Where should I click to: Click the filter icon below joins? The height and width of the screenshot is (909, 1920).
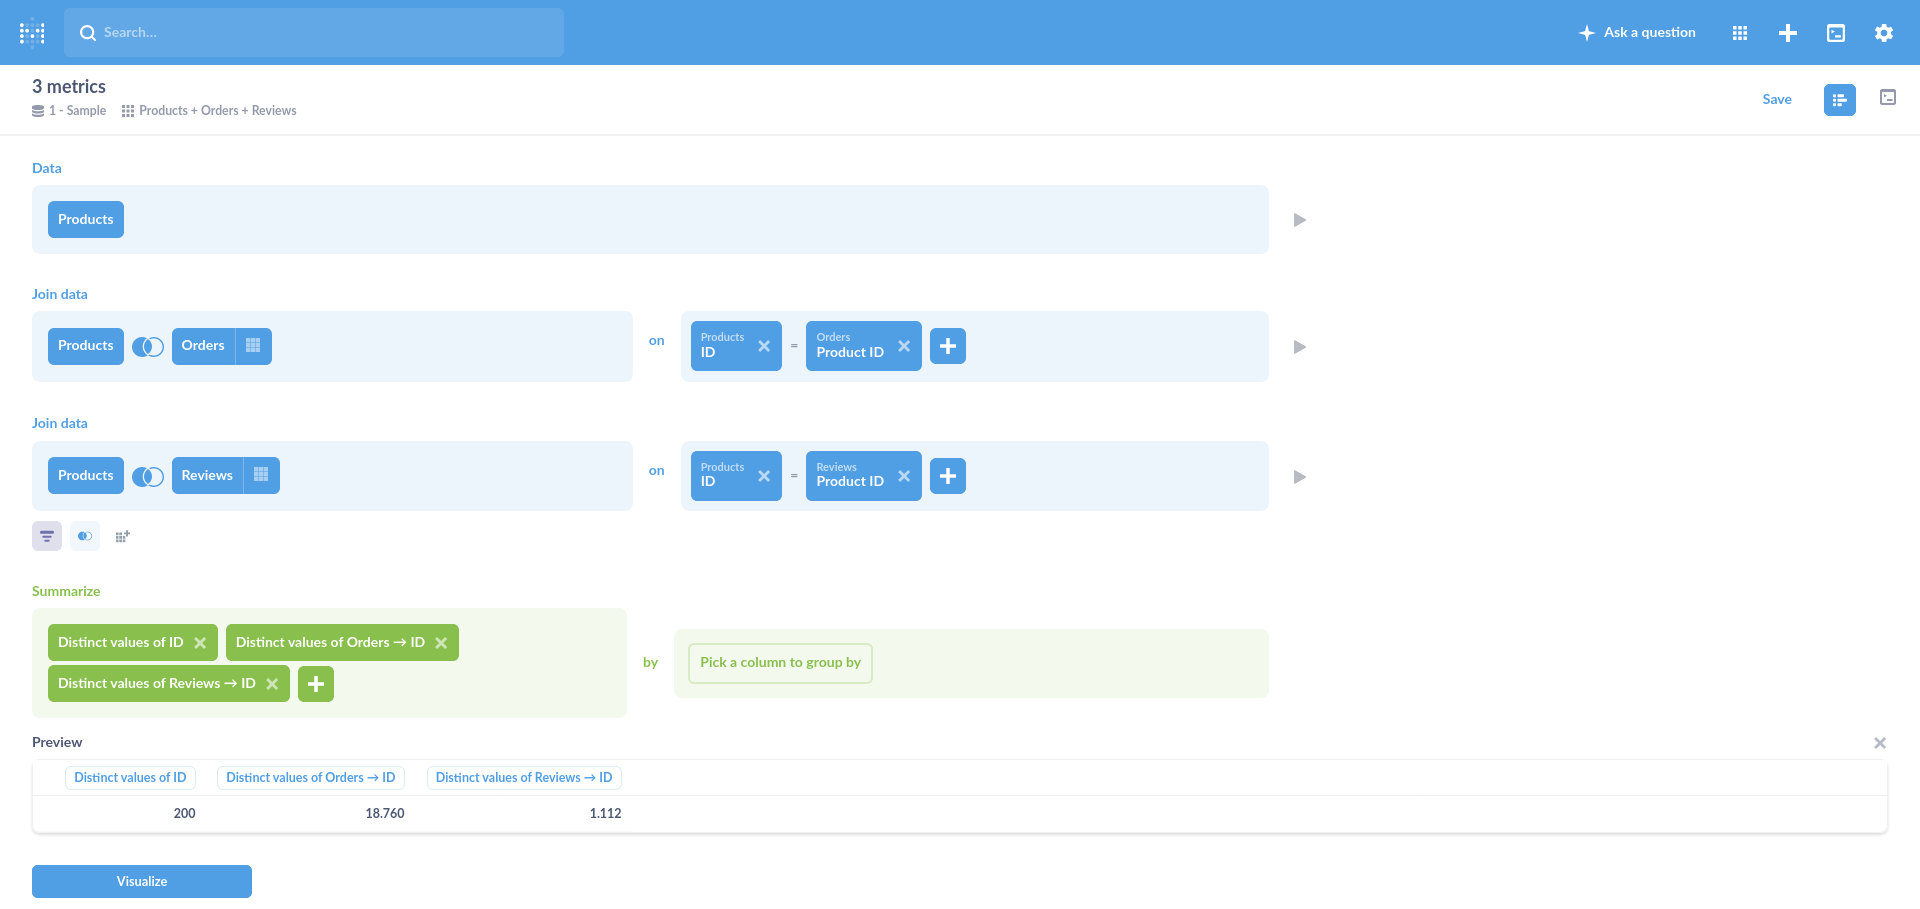pyautogui.click(x=47, y=537)
